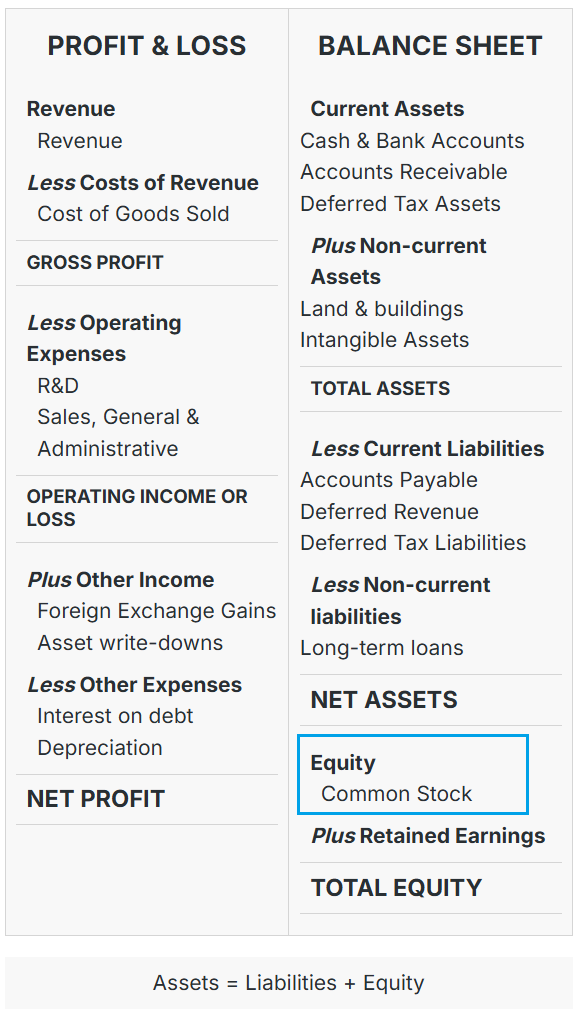Select Deferred Tax Liabilities item
This screenshot has width=577, height=1012.
(413, 543)
